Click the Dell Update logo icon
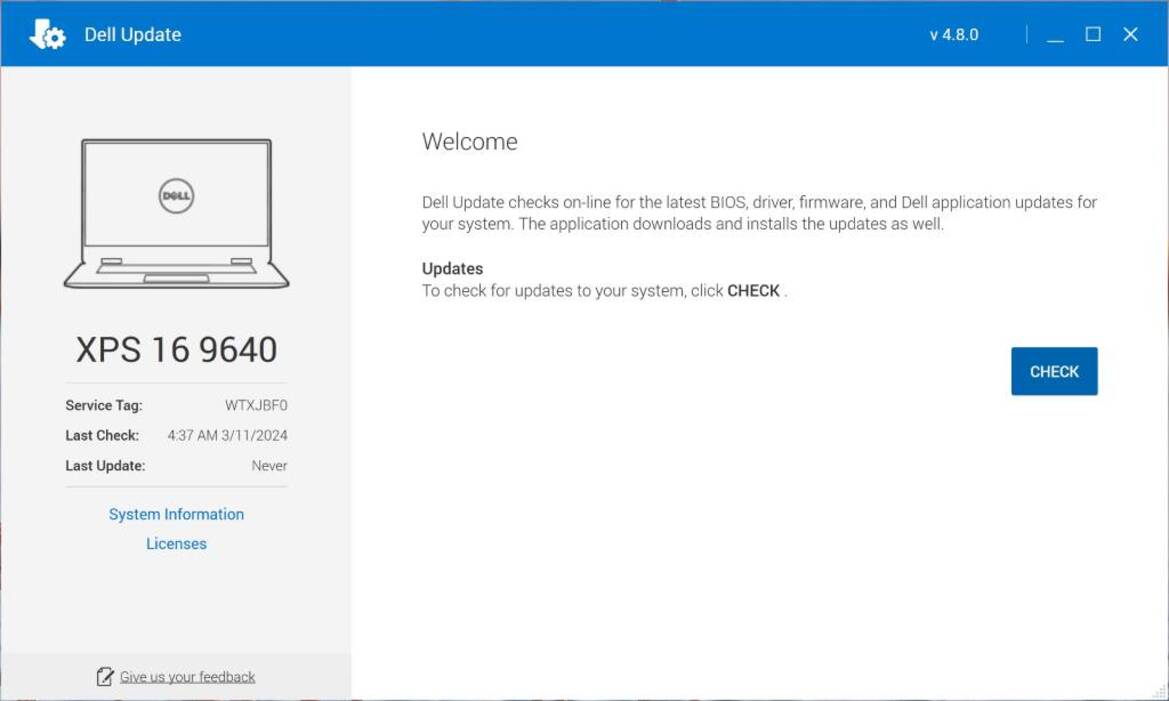Viewport: 1169px width, 701px height. pos(47,34)
